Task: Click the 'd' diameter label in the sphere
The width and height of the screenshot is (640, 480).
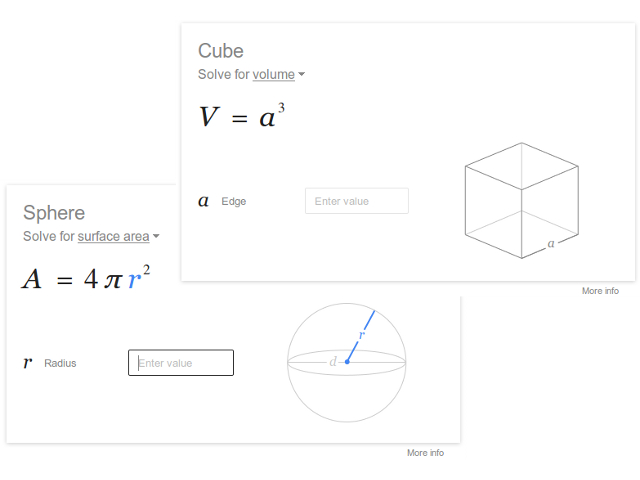Action: click(x=333, y=361)
